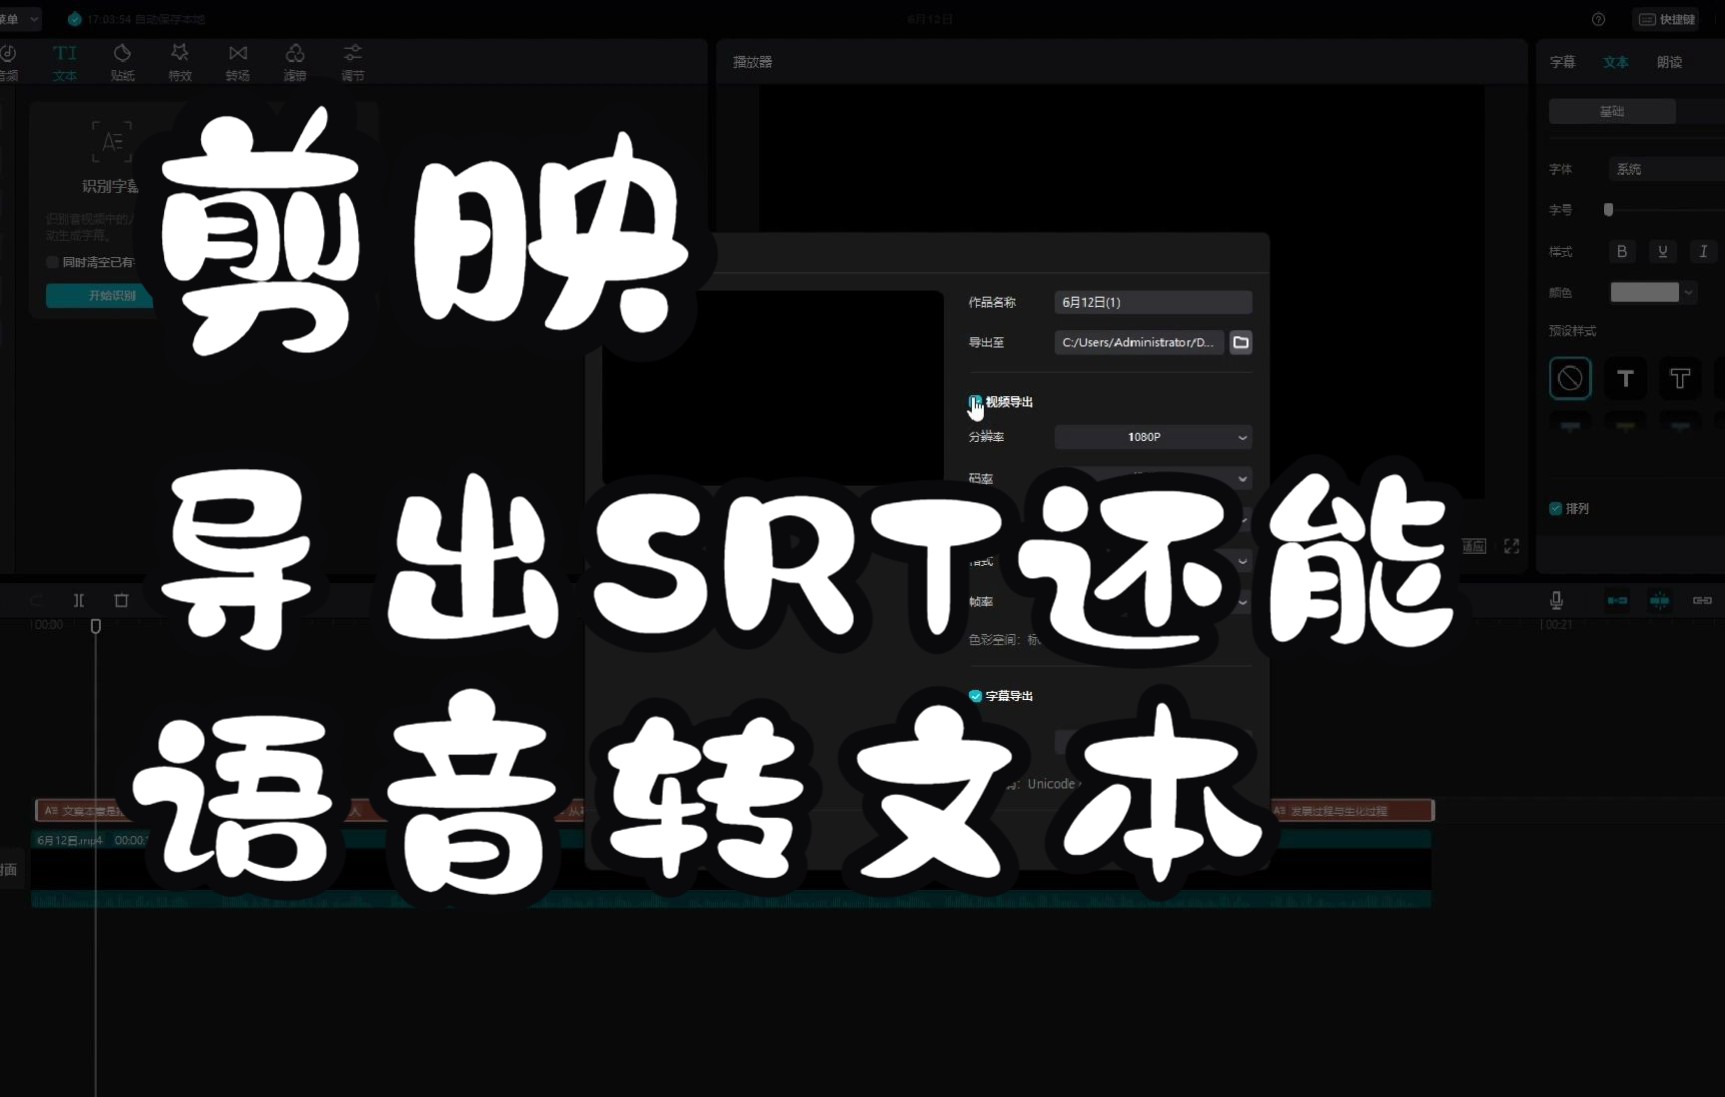
Task: Click the split clip tool in timeline toolbar
Action: click(79, 600)
